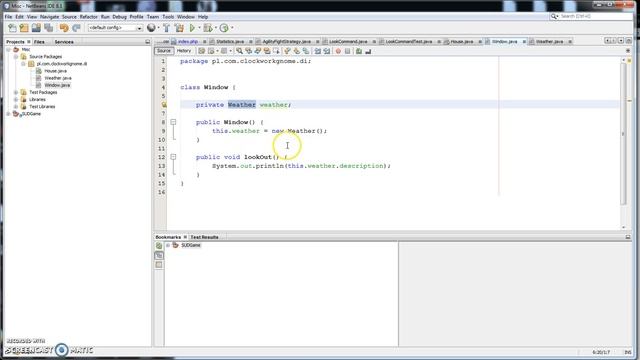The height and width of the screenshot is (360, 640).
Task: Click the bottom icon in Bookmarks side toolbar
Action: click(159, 265)
